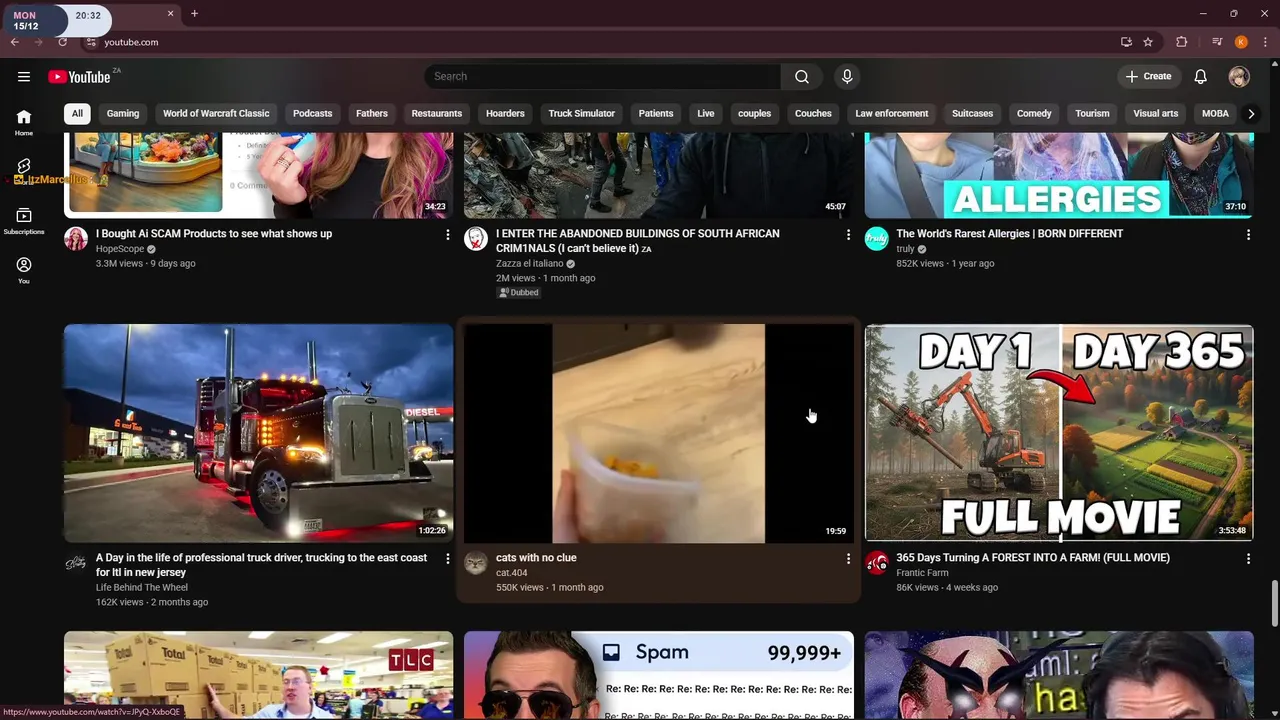Select the Comedy filter chip

coord(1034,113)
